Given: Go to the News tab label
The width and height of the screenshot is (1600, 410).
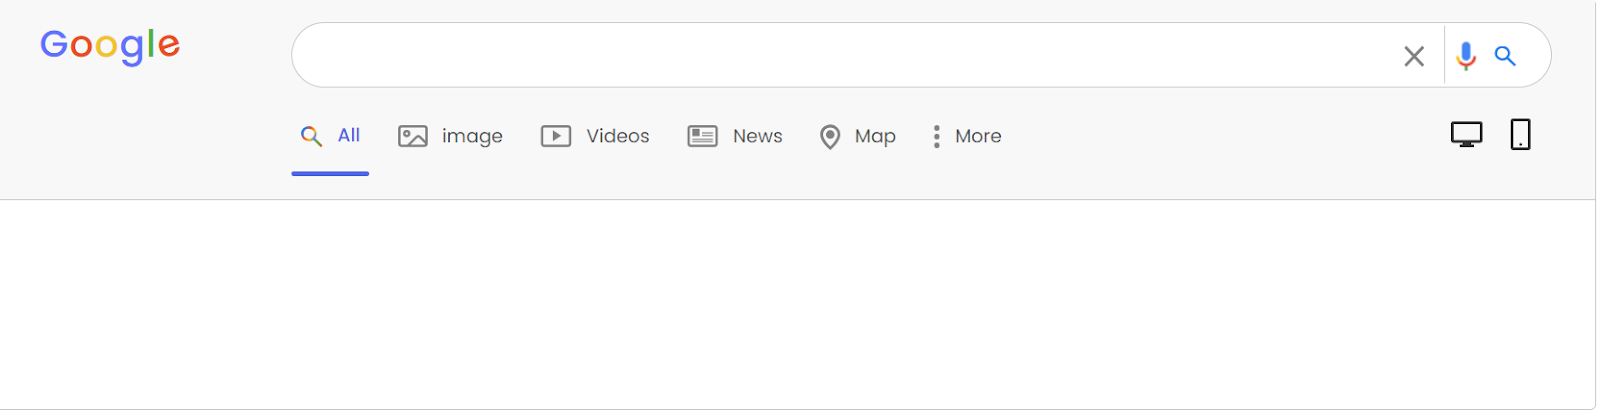Looking at the screenshot, I should coord(758,136).
